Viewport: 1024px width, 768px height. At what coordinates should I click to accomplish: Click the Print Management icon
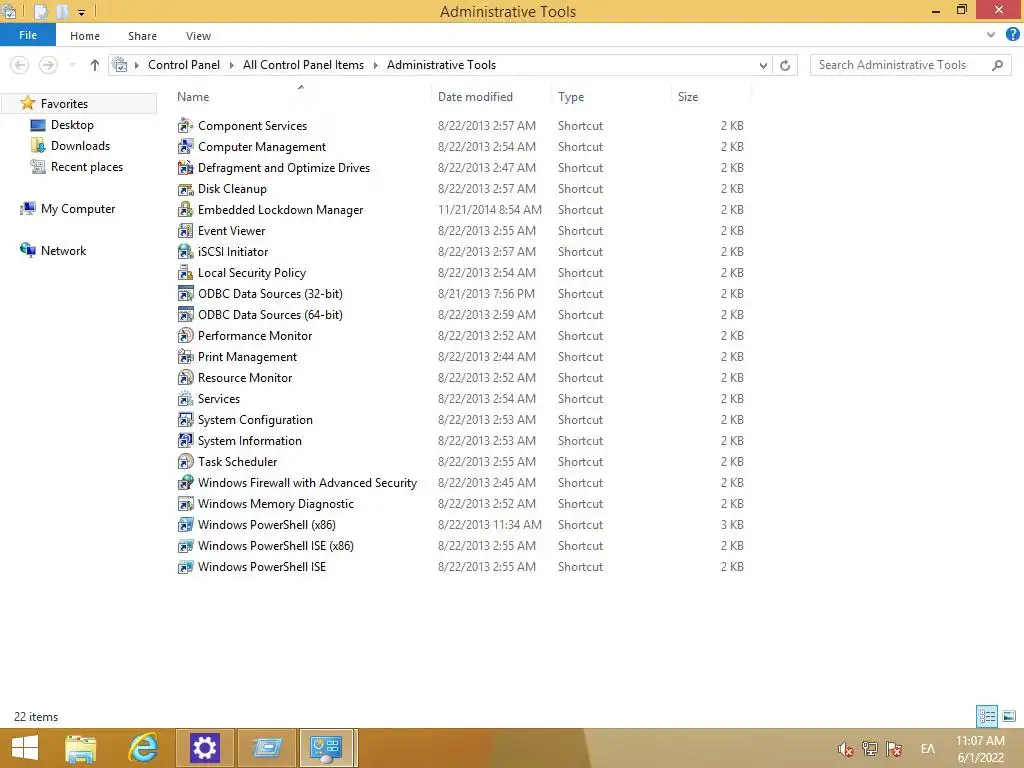tap(185, 357)
